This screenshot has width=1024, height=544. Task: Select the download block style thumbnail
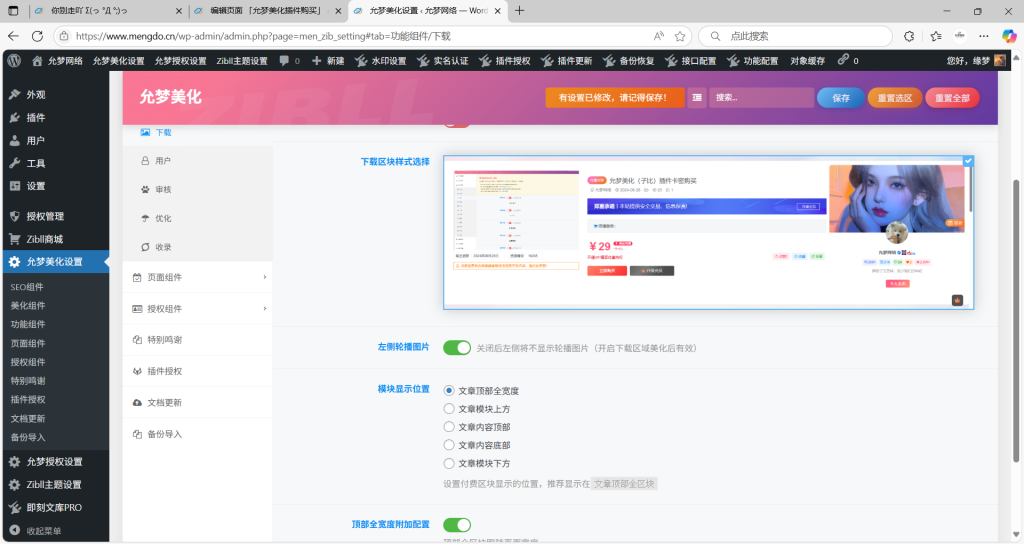(709, 232)
